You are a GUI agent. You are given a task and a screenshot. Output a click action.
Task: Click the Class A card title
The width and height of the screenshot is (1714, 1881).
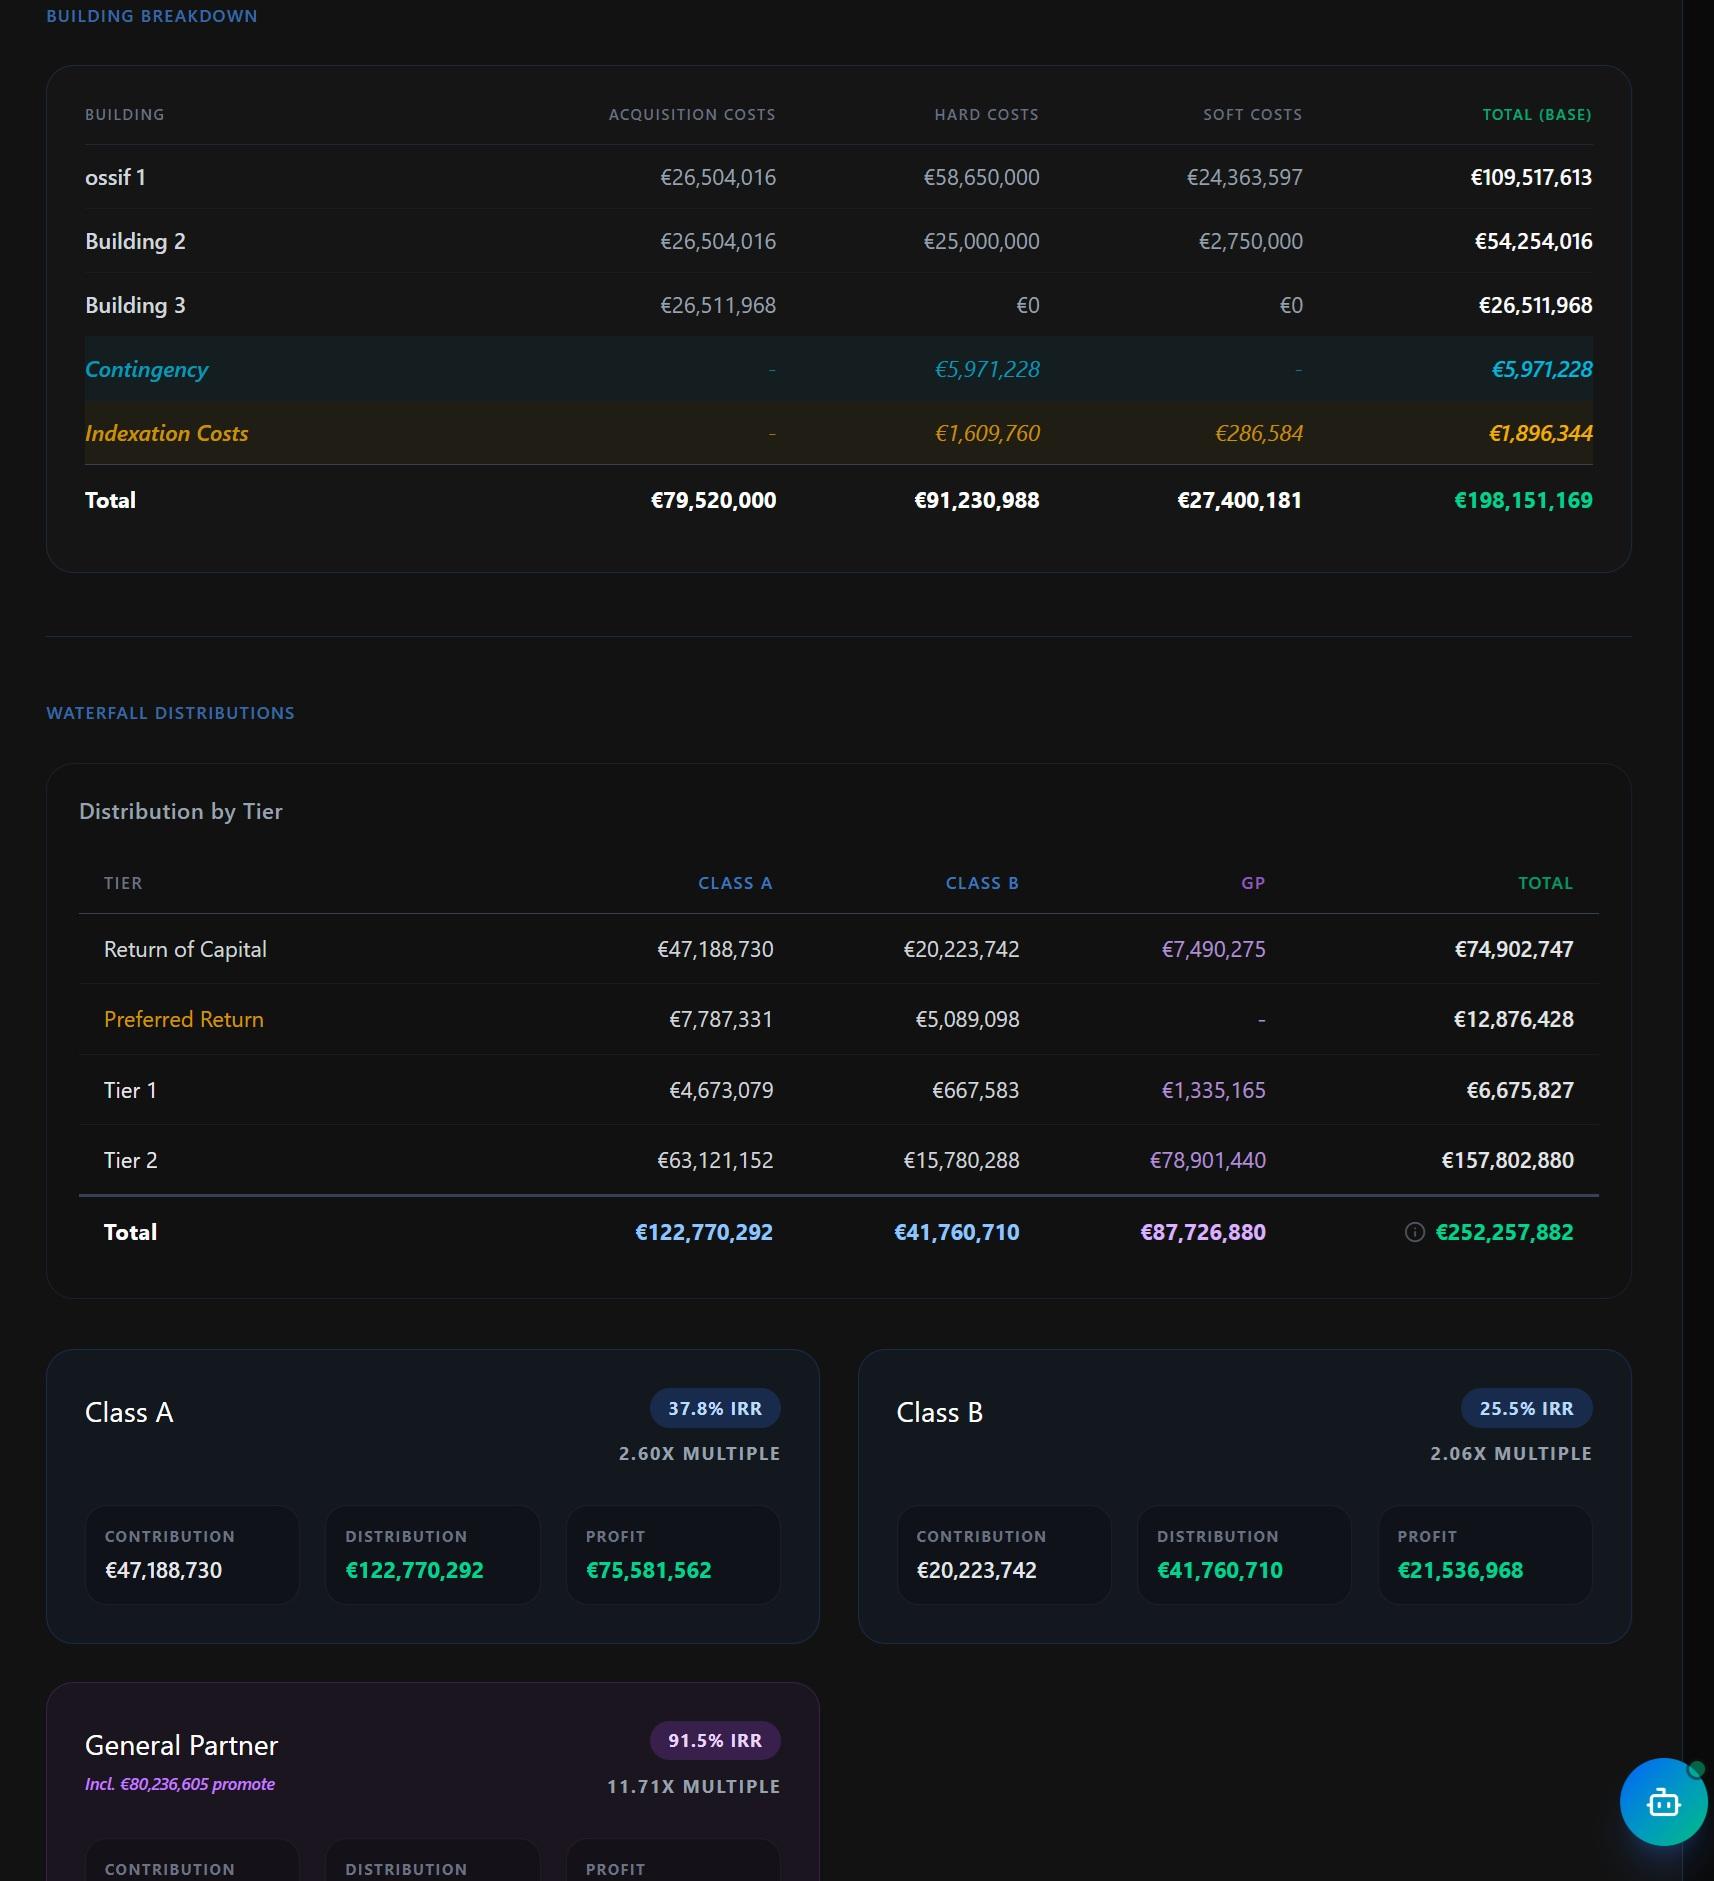coord(129,1412)
